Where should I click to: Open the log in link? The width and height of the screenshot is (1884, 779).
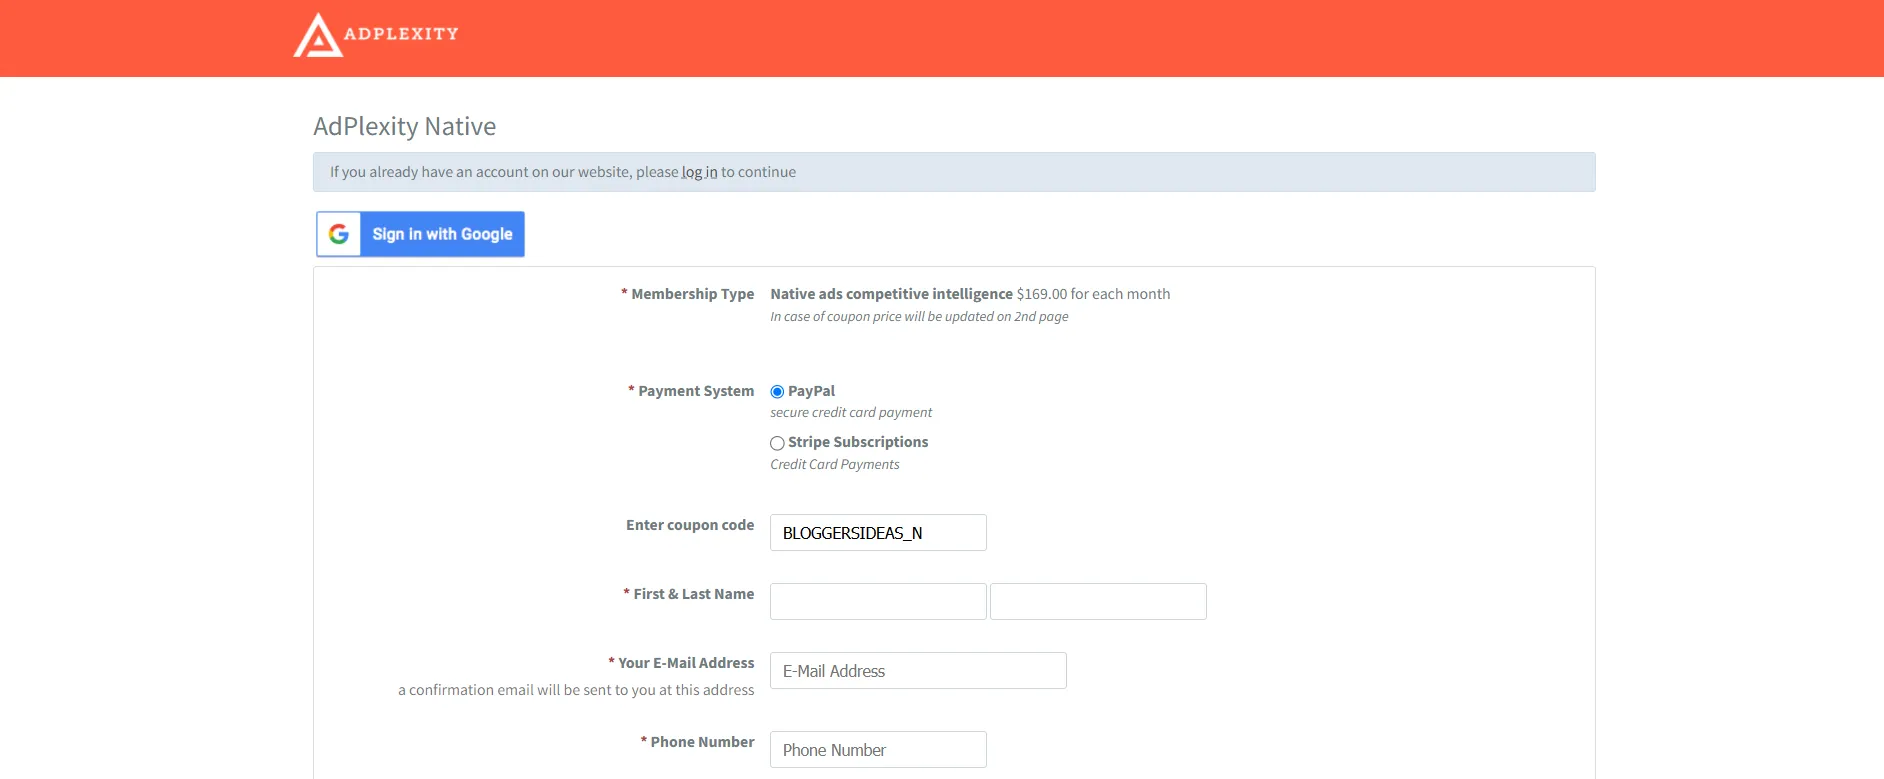[700, 172]
